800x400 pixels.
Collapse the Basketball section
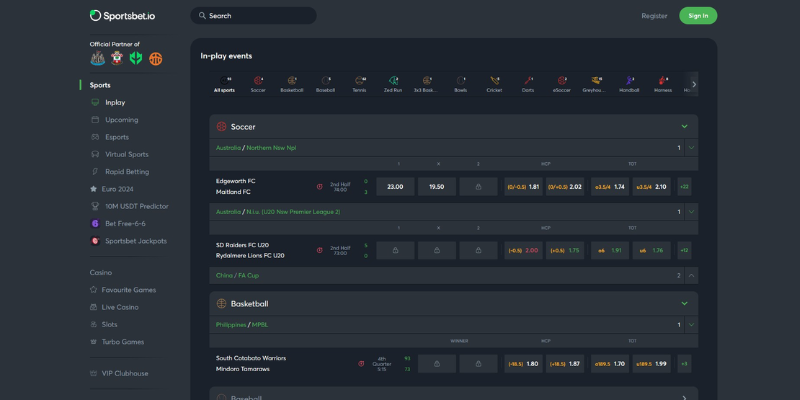(685, 304)
